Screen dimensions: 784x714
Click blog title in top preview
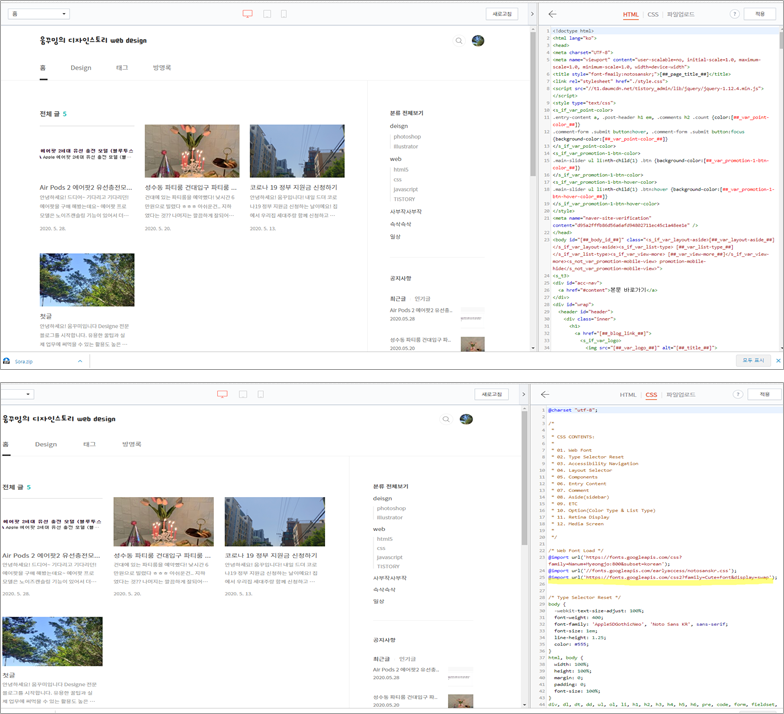coord(93,40)
